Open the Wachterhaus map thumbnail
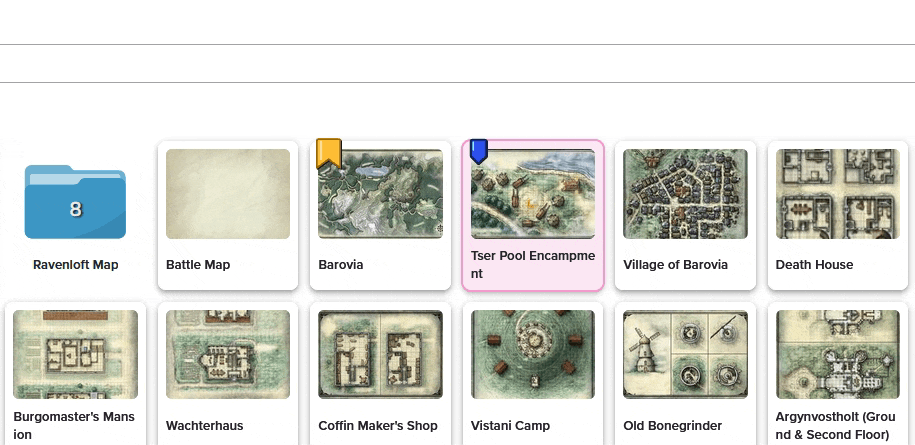 click(x=228, y=354)
